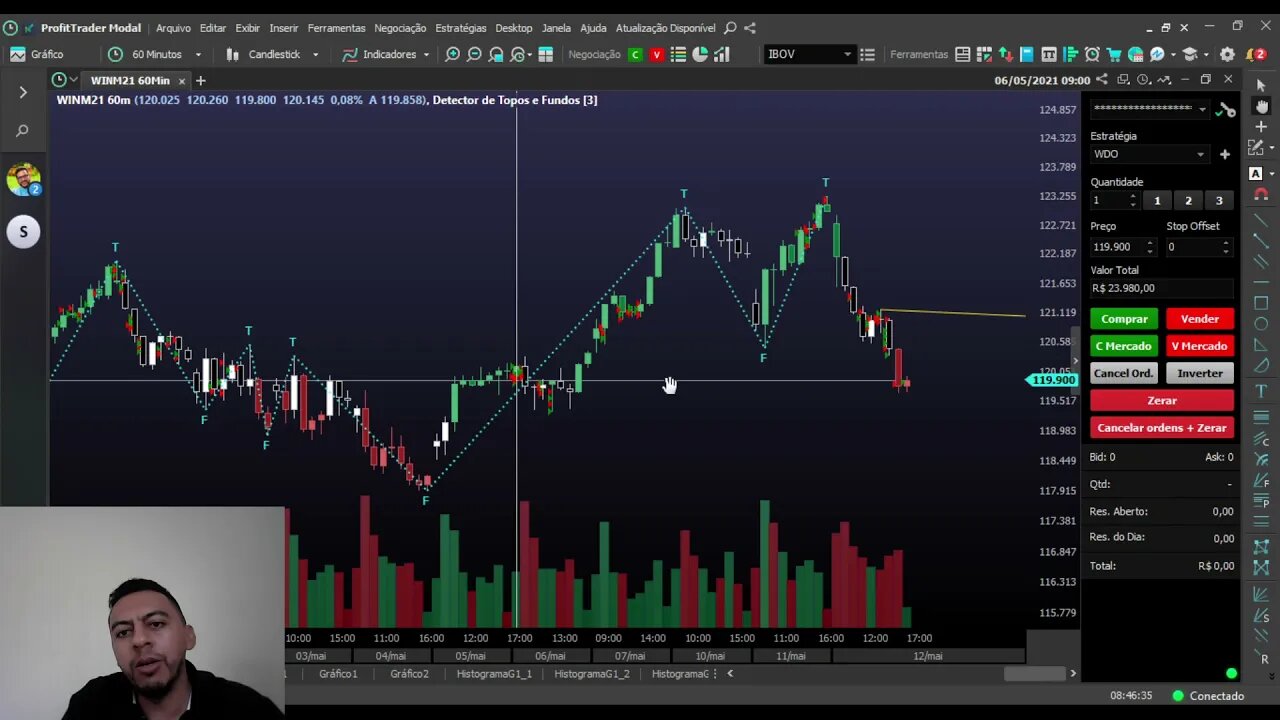Open the alarm clock alerts tool
The height and width of the screenshot is (720, 1280).
pyautogui.click(x=1092, y=54)
